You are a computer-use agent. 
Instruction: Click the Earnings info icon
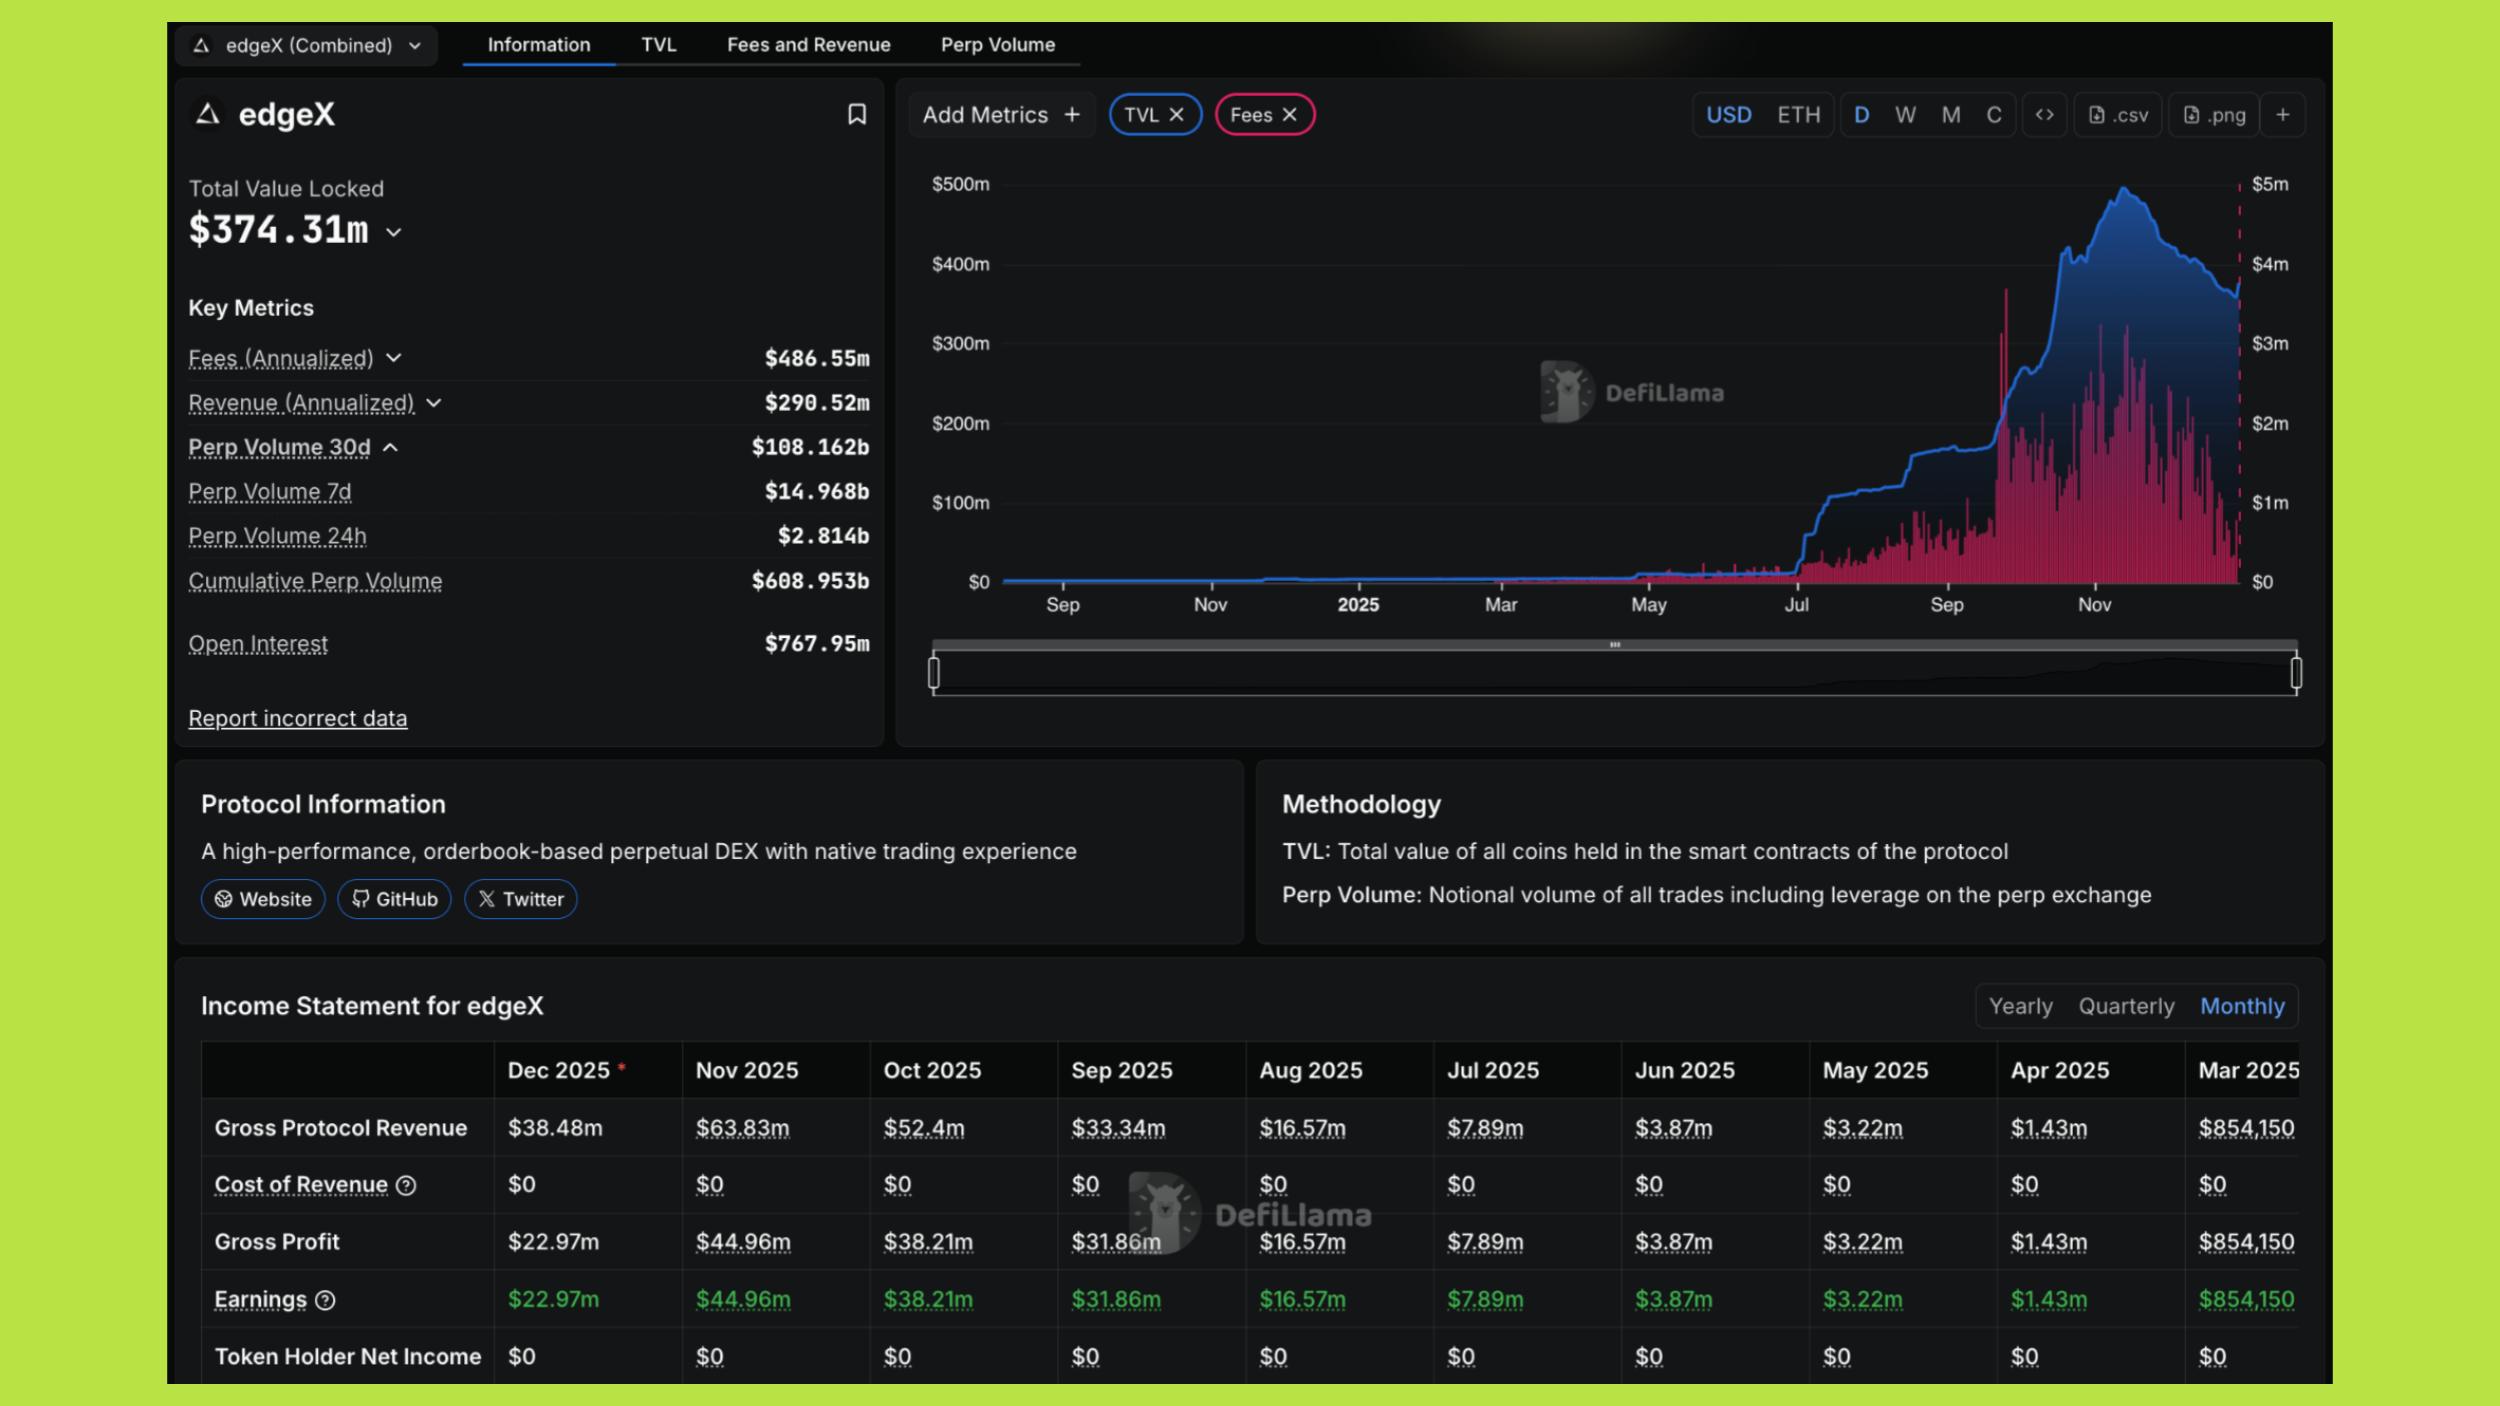click(x=325, y=1300)
